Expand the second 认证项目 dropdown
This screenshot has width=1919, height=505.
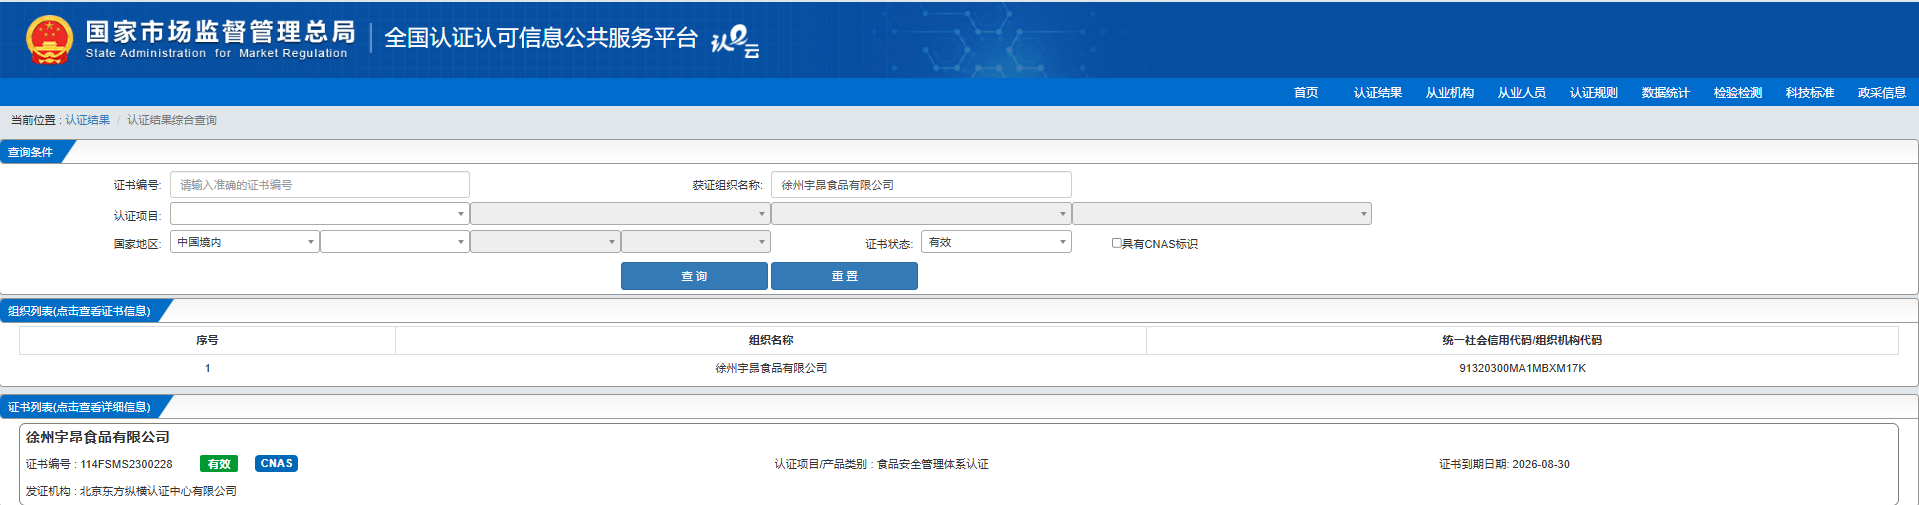620,214
